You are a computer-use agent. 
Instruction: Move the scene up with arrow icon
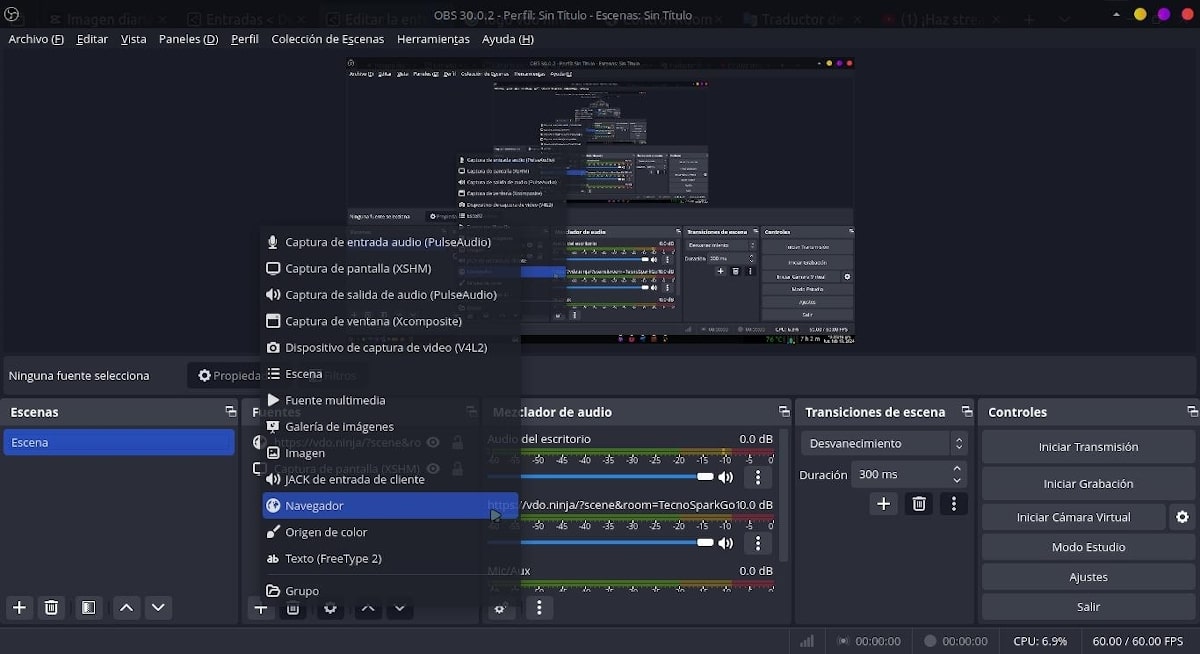coord(126,607)
